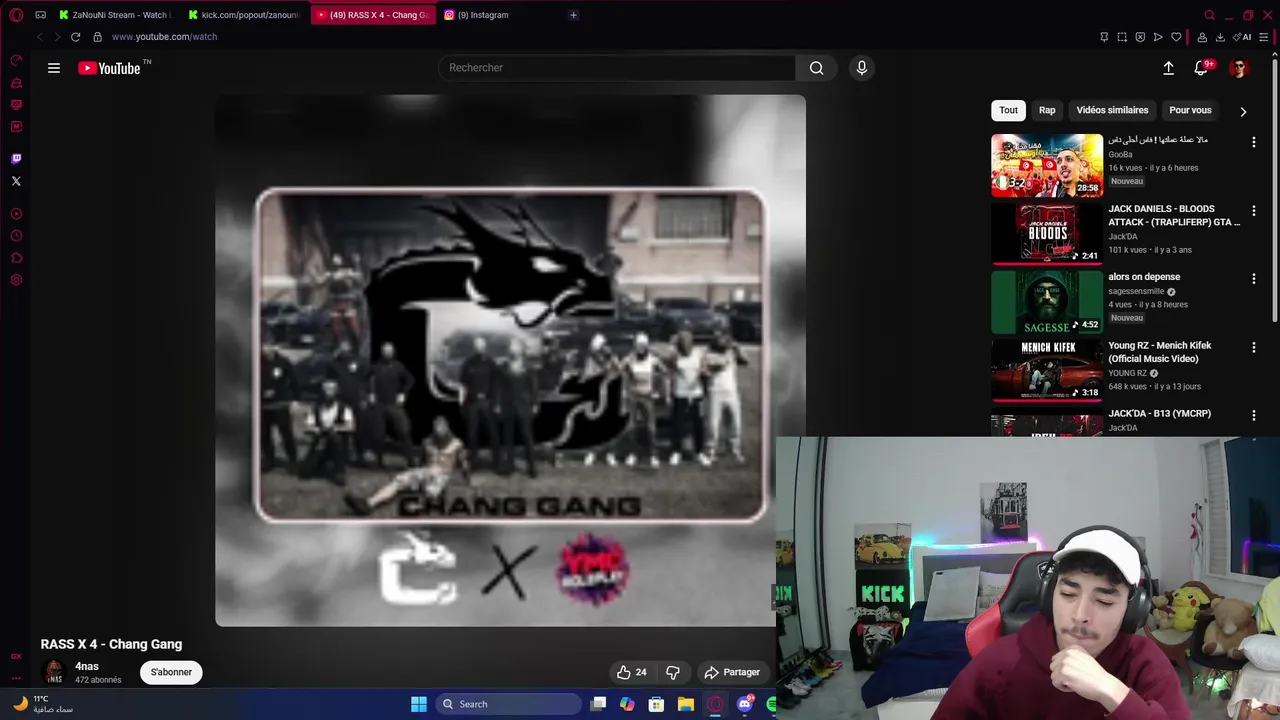Open alors on depense video title
Viewport: 1280px width, 720px height.
pyautogui.click(x=1144, y=277)
